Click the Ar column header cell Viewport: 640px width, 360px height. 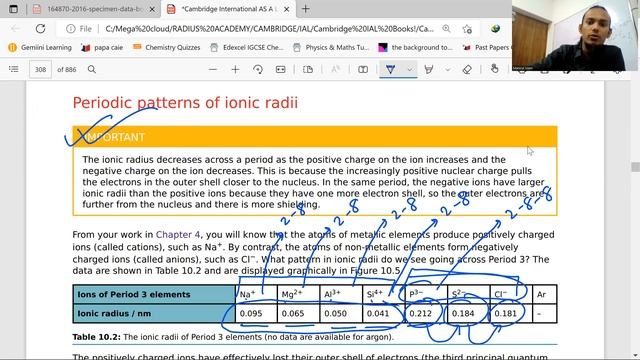[544, 294]
